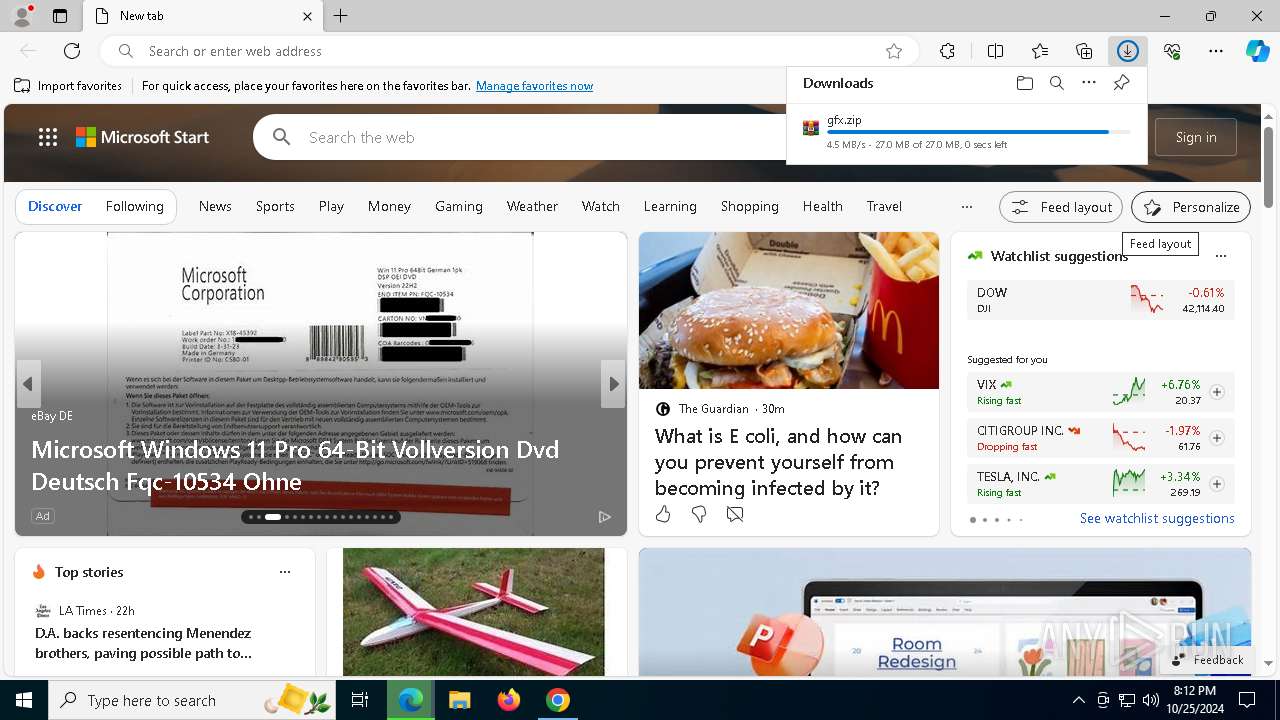This screenshot has width=1280, height=720.
Task: Click the Personalize button
Action: coord(1191,207)
